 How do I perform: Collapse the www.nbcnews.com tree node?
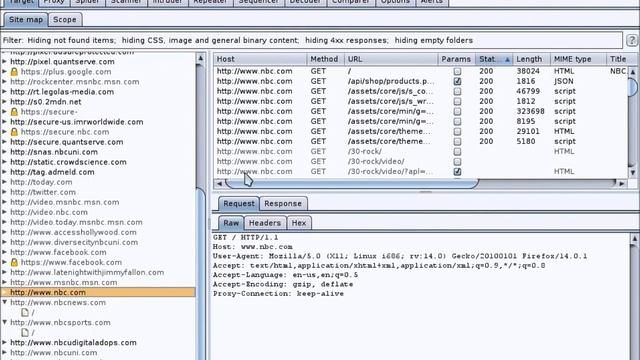(x=4, y=302)
